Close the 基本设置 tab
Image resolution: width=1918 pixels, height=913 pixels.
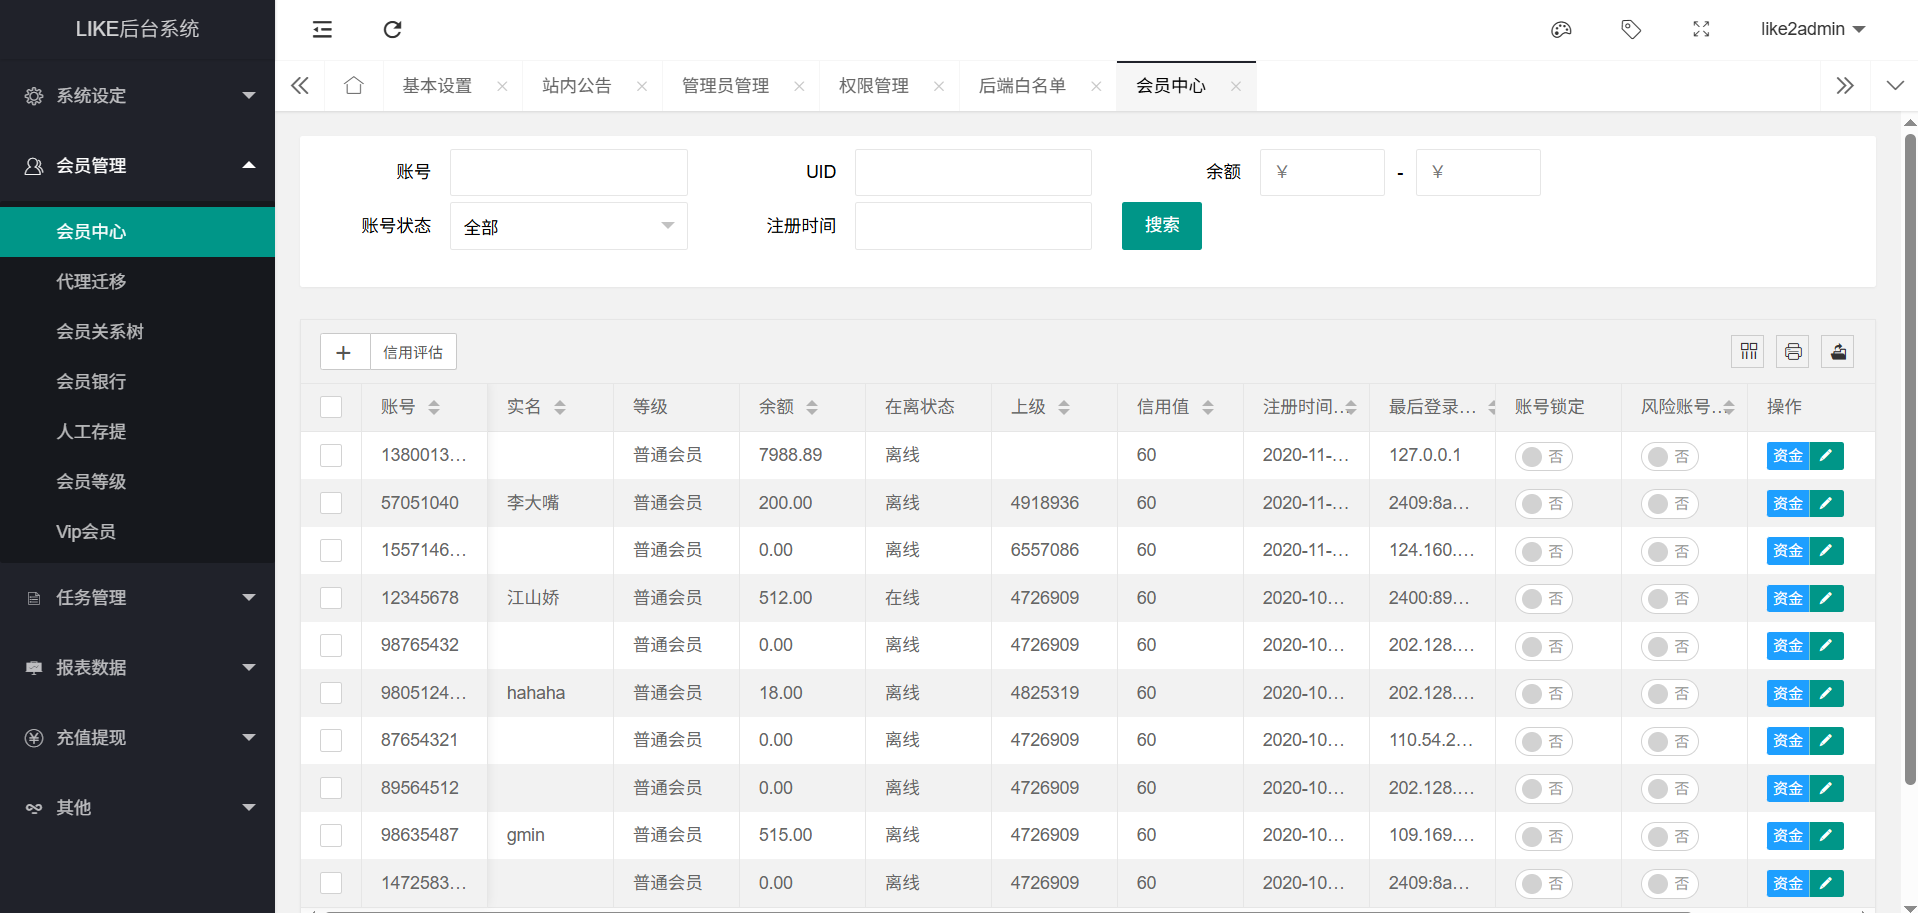tap(502, 86)
